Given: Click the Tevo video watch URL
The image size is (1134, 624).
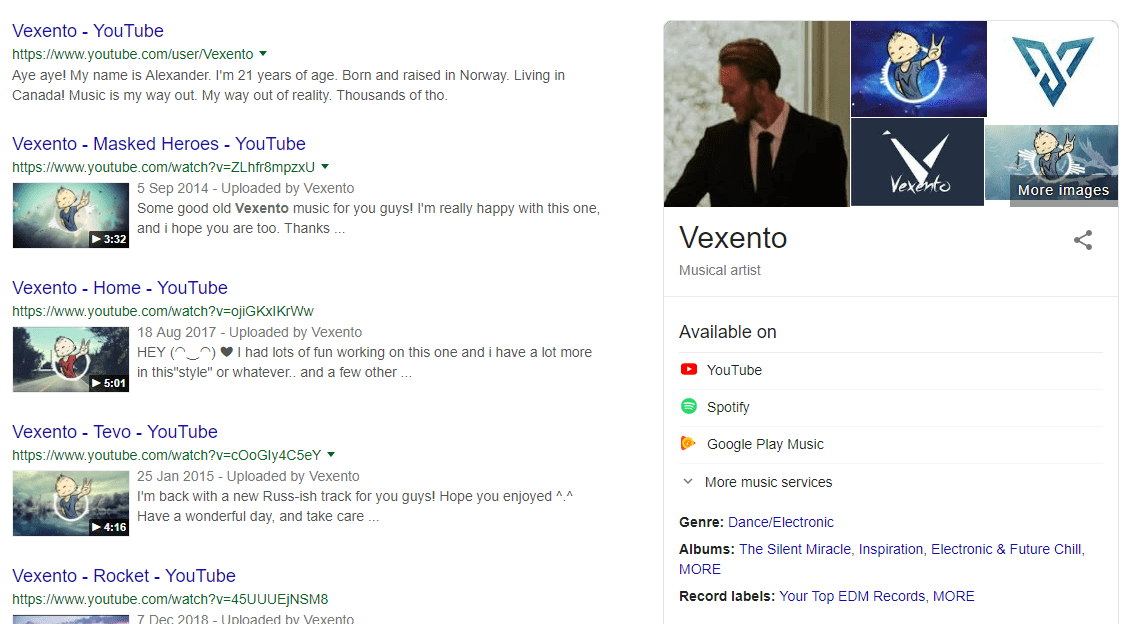Looking at the screenshot, I should point(166,455).
